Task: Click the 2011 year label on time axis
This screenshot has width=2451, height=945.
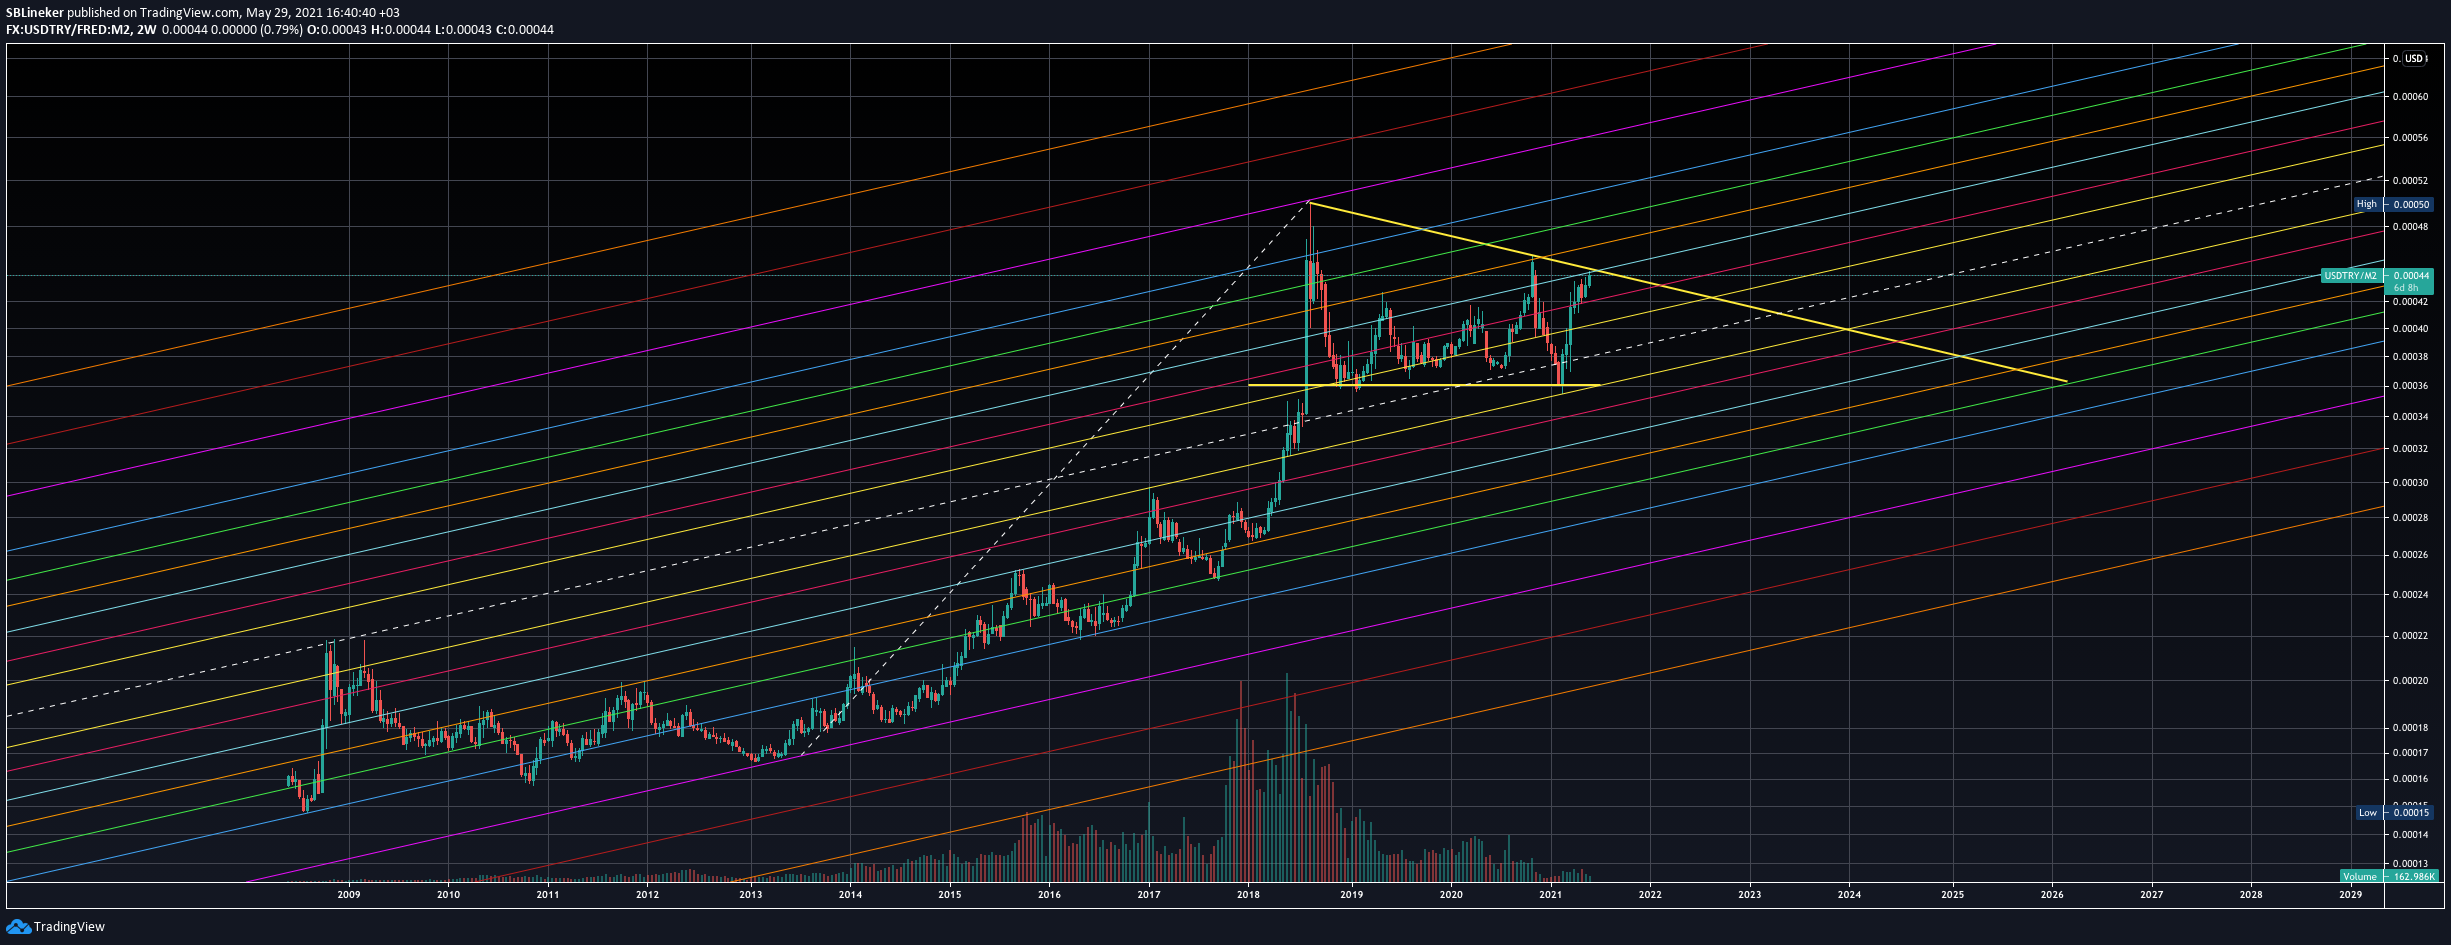Action: (548, 895)
